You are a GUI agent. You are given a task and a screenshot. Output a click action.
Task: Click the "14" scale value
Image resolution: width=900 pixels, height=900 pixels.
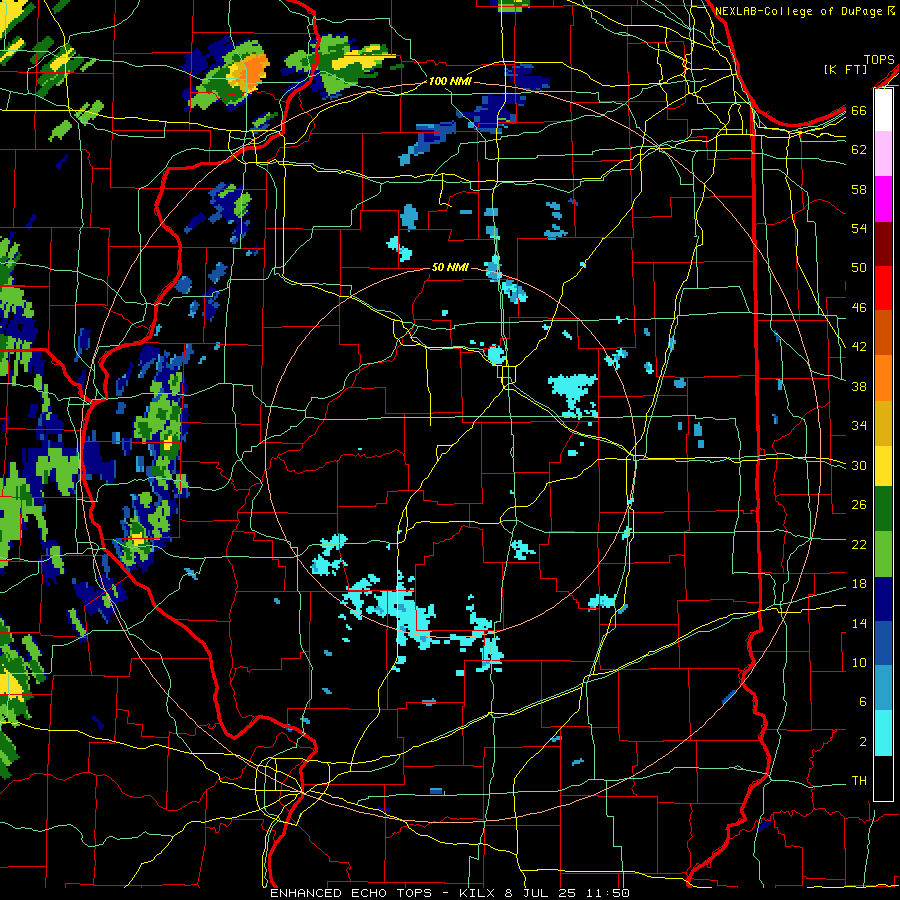click(x=859, y=623)
